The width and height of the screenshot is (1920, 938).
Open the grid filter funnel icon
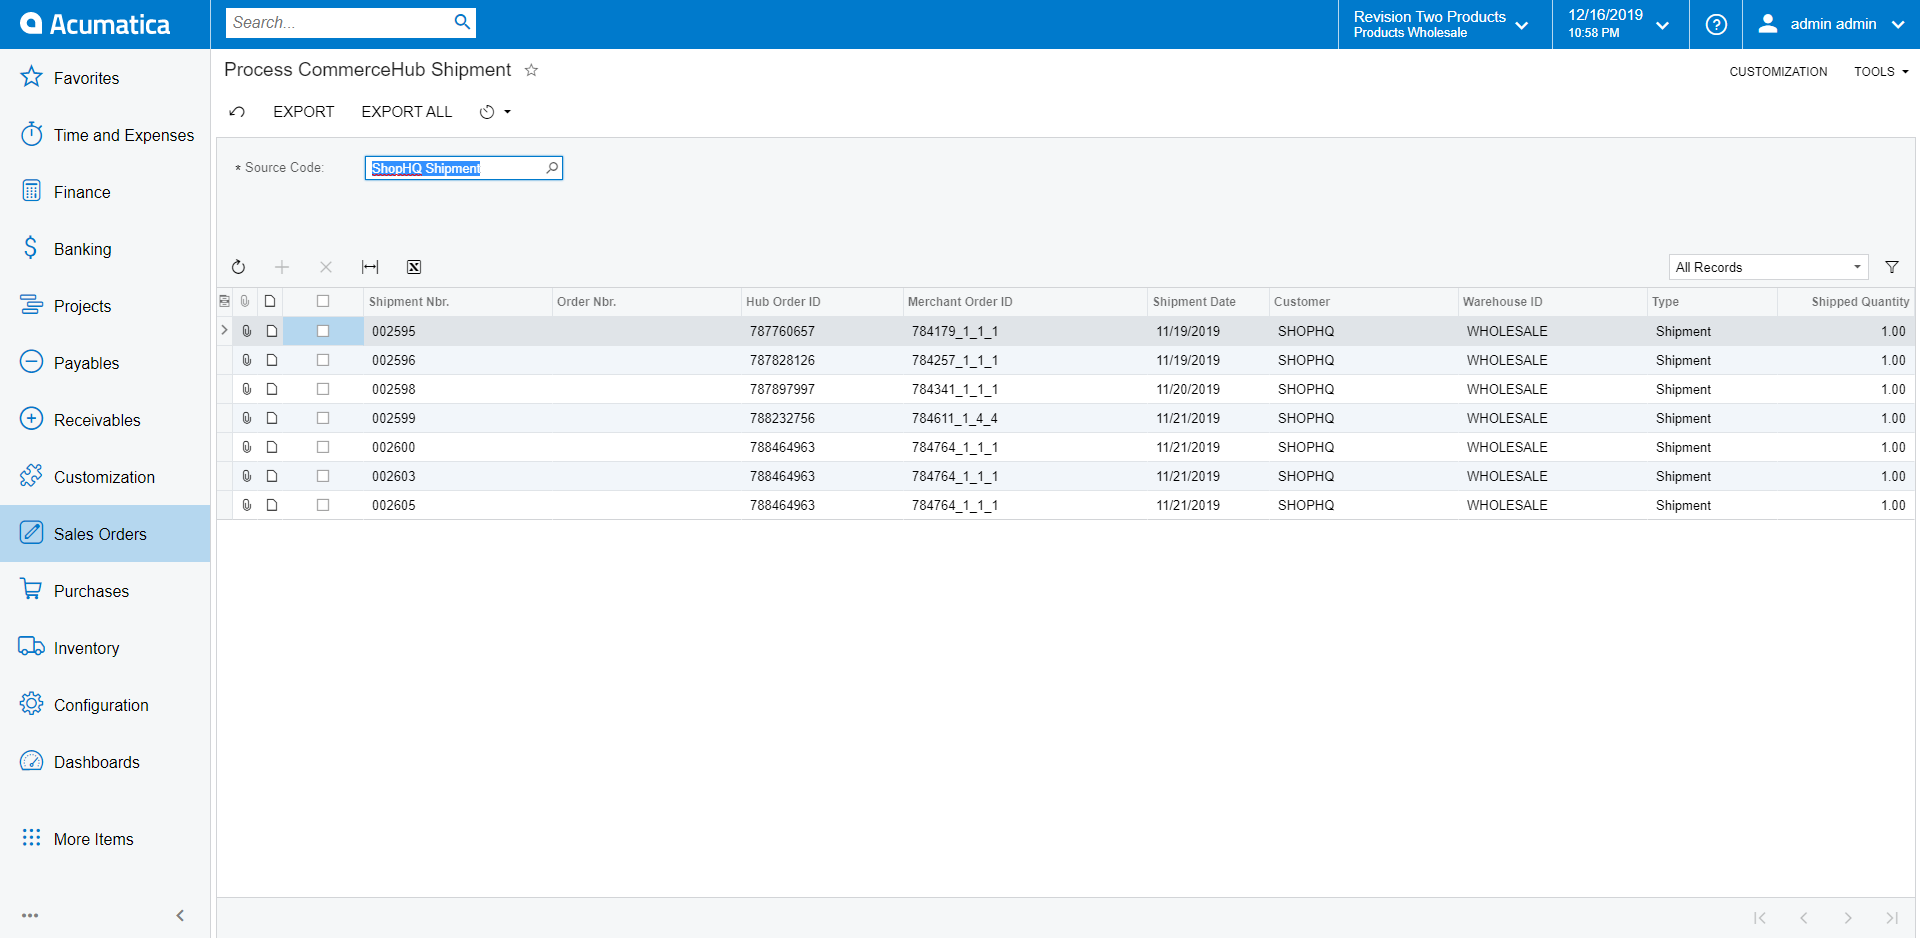[1892, 267]
